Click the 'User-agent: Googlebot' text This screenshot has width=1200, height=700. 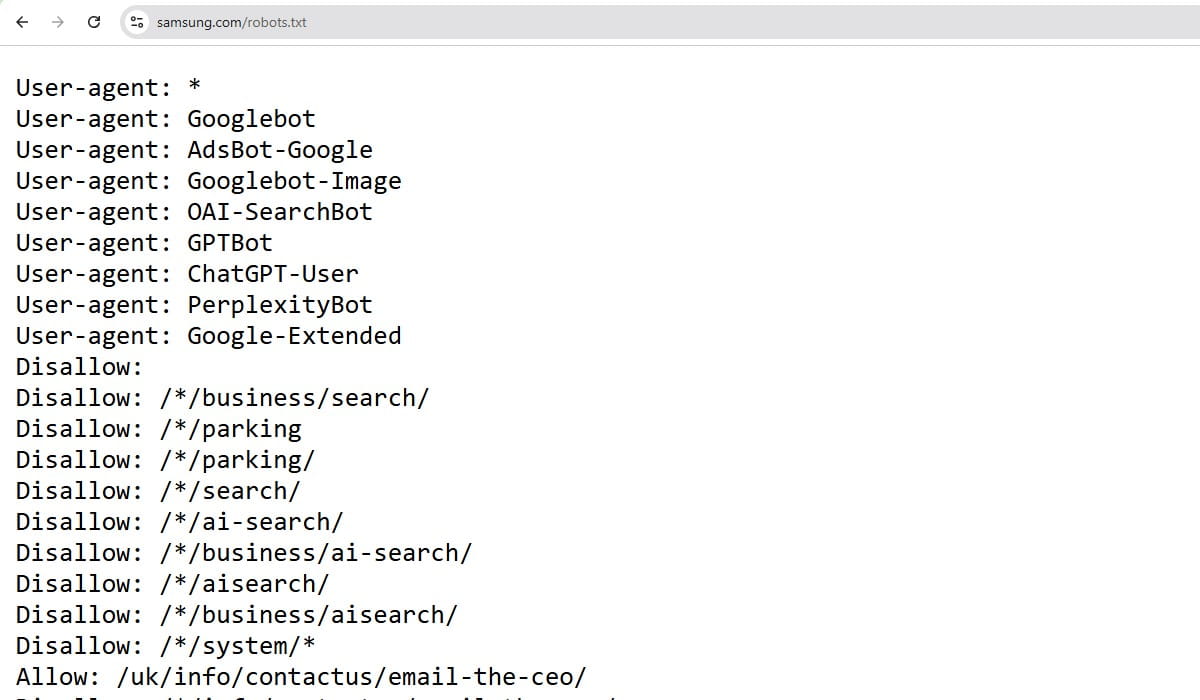point(165,118)
